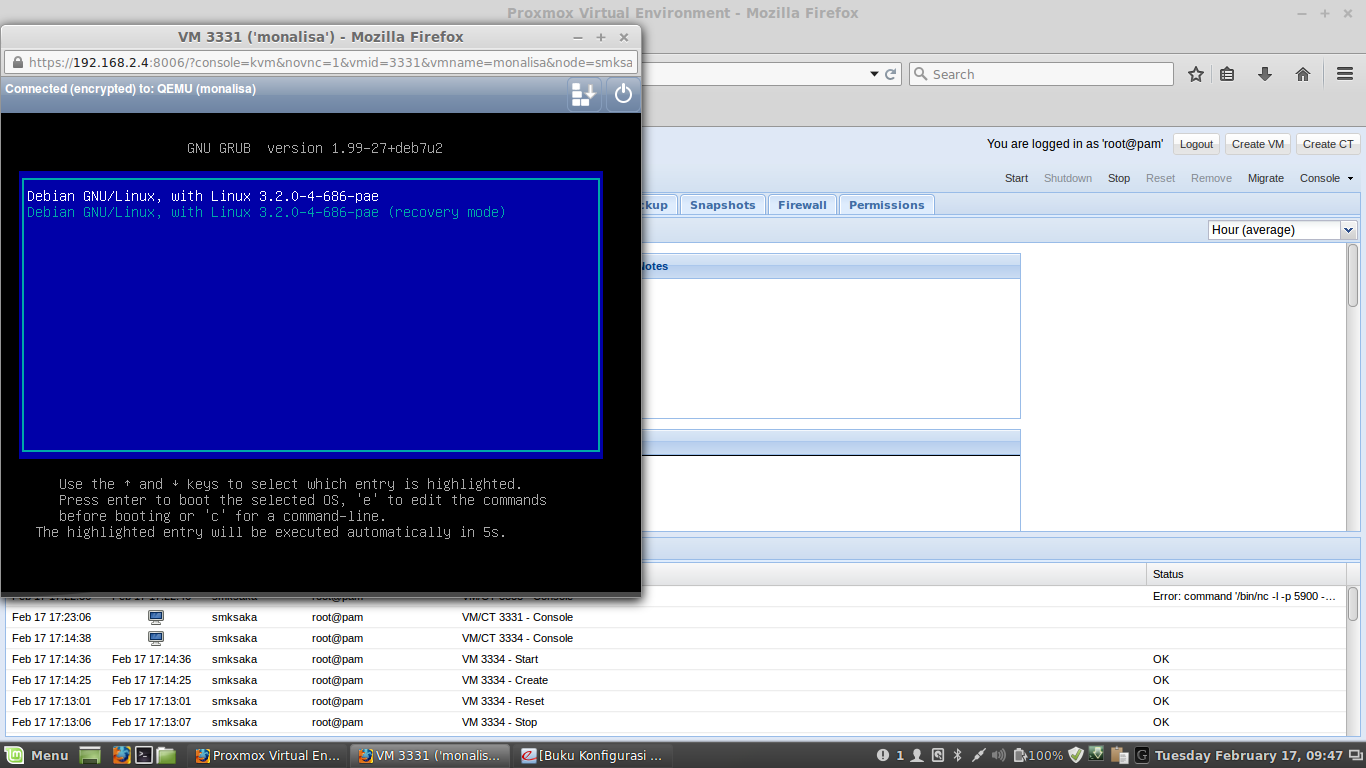Screen dimensions: 1366x768
Task: Click the Create VM button
Action: [x=1258, y=144]
